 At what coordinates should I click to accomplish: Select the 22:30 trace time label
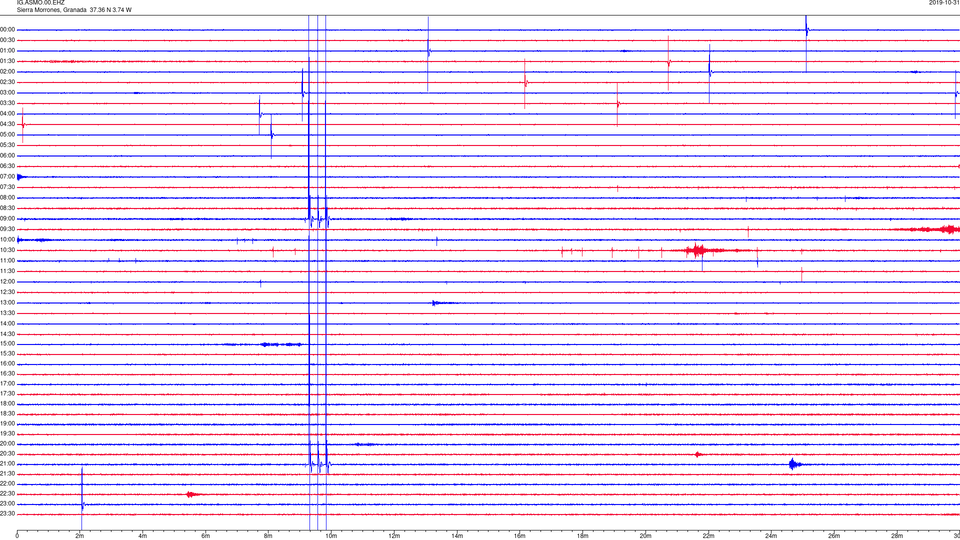[7, 493]
